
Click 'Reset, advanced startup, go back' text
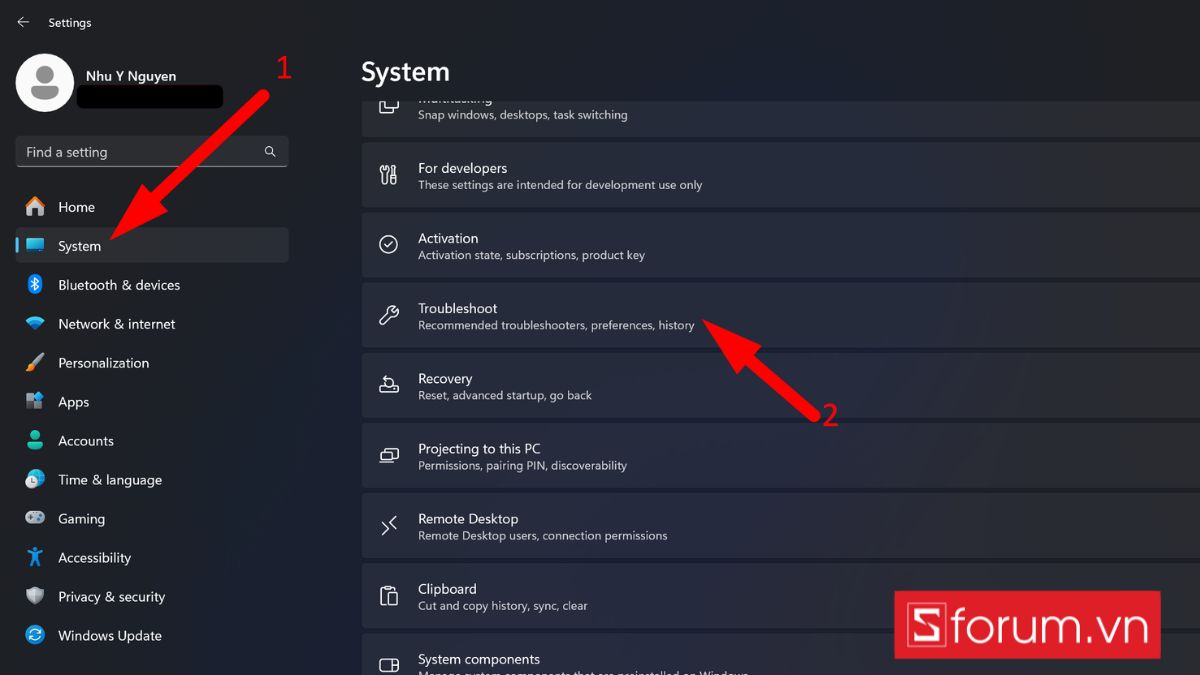pos(505,395)
